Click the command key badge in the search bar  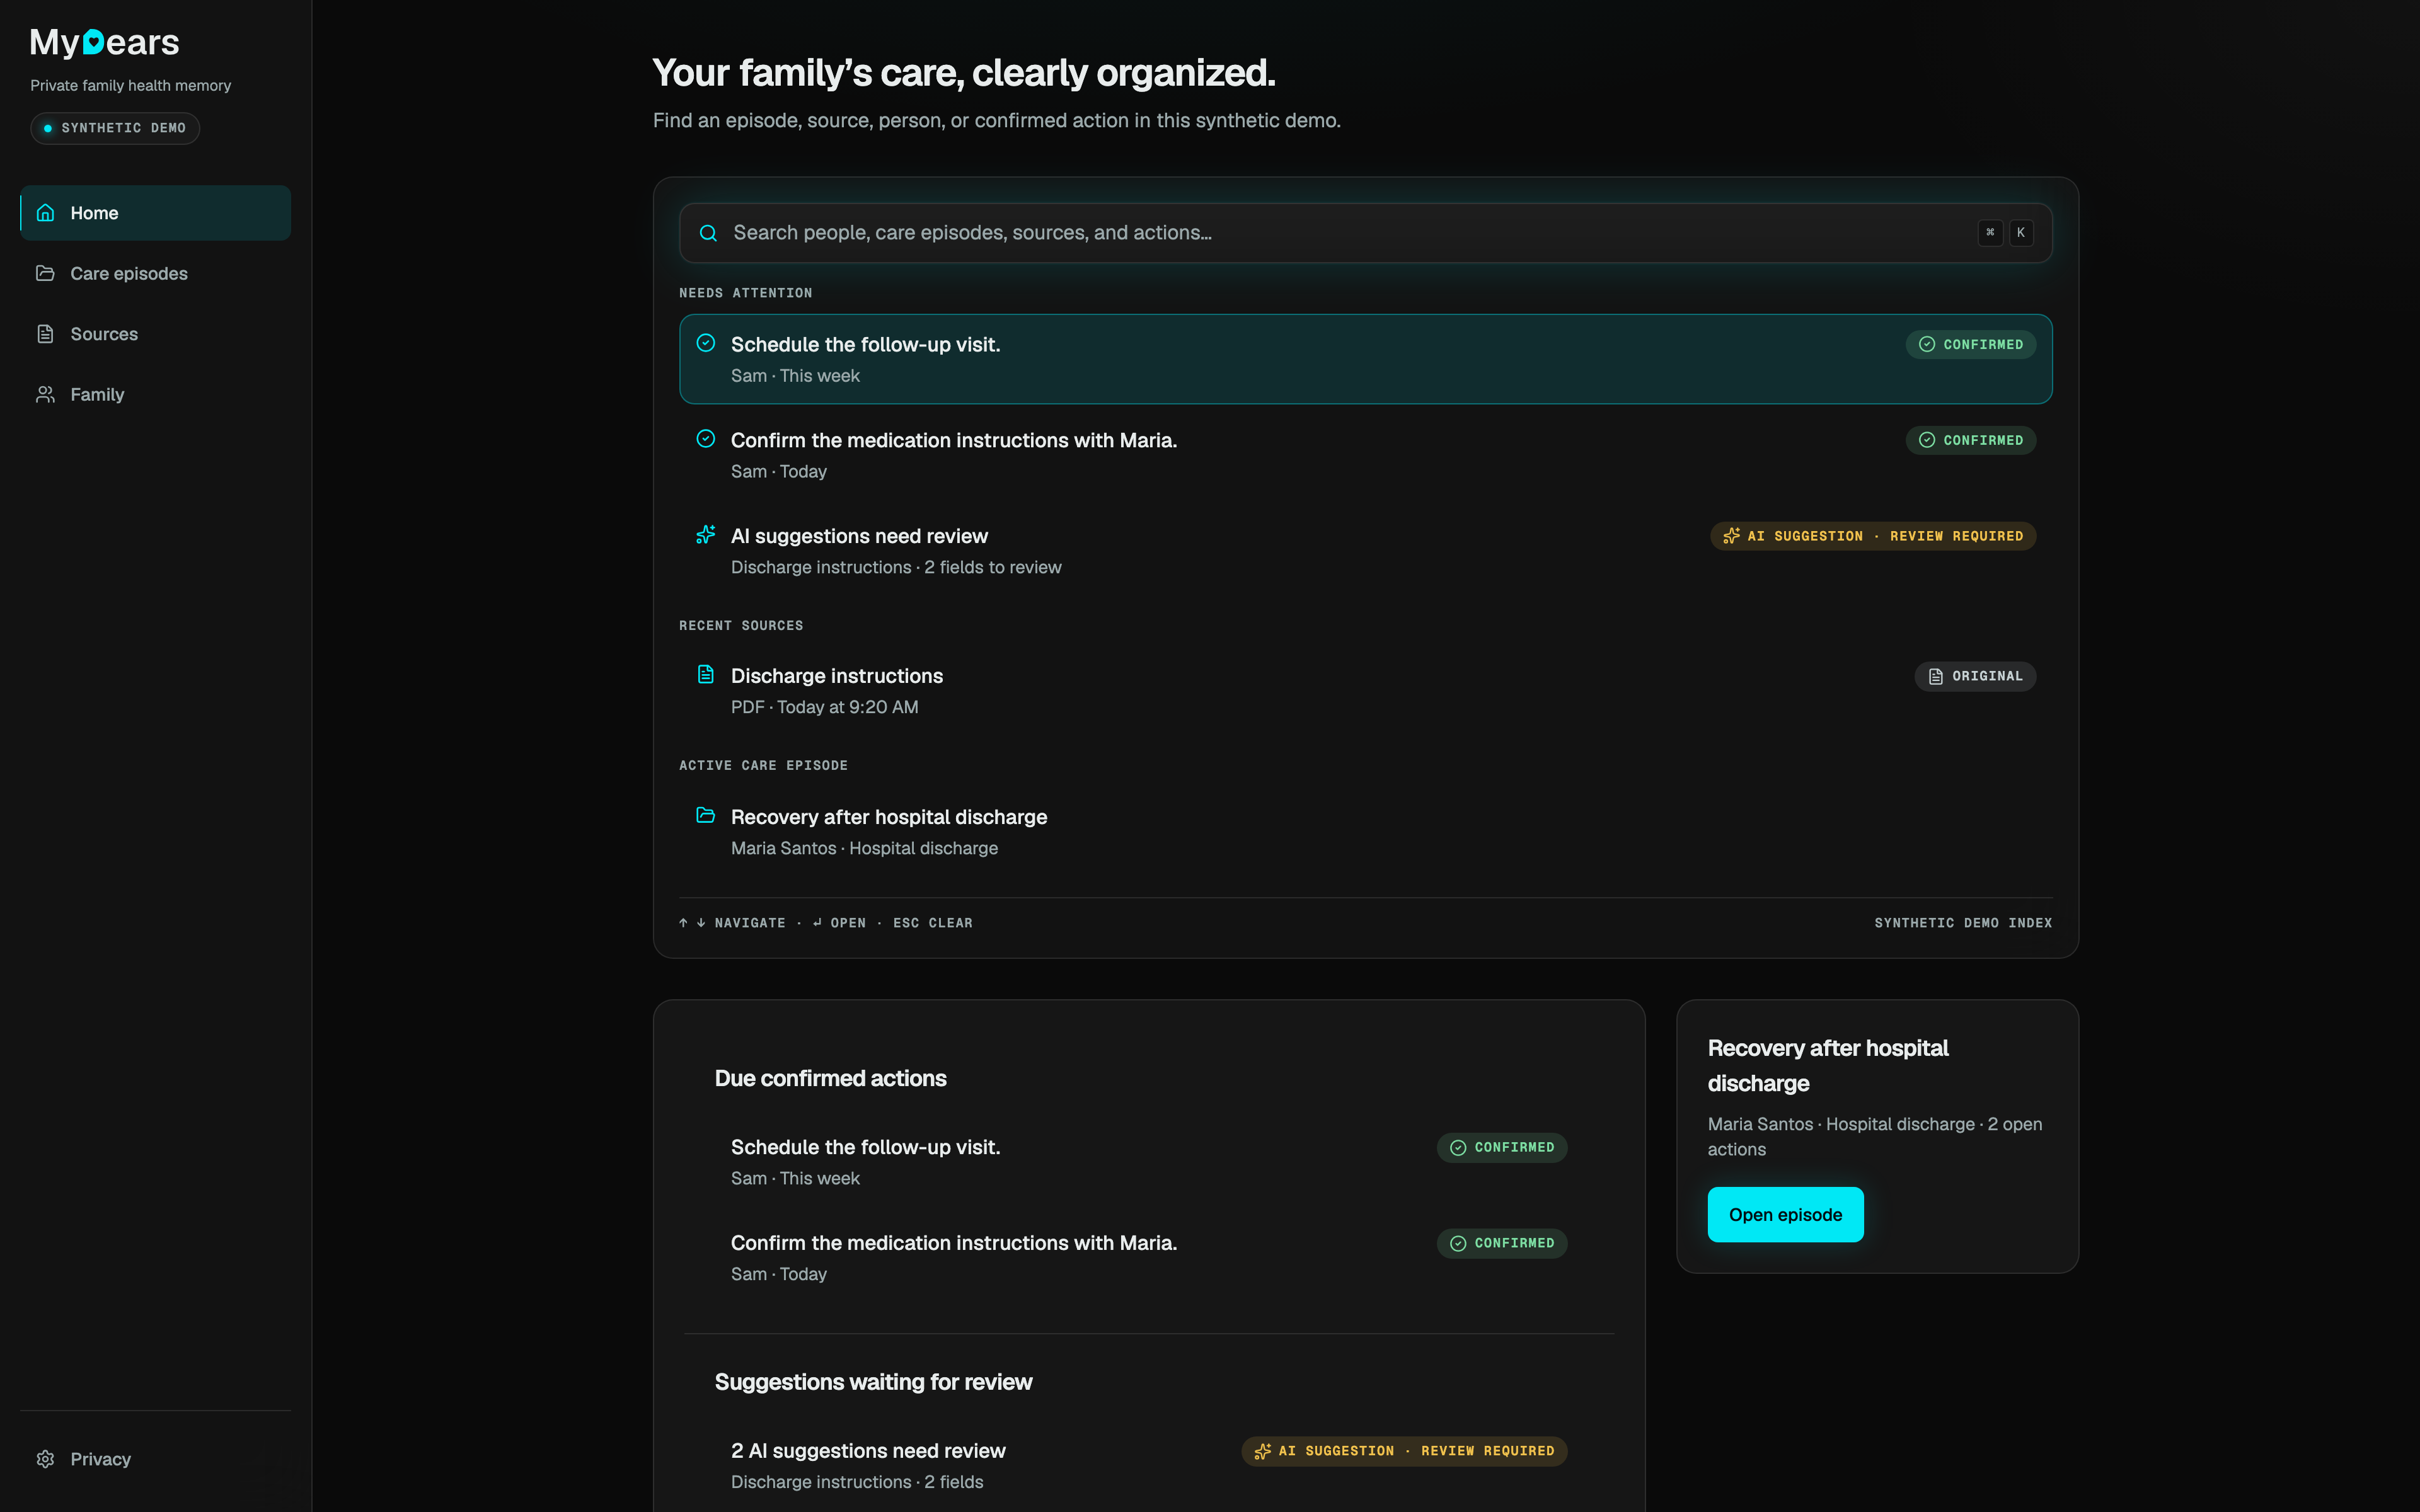1990,232
